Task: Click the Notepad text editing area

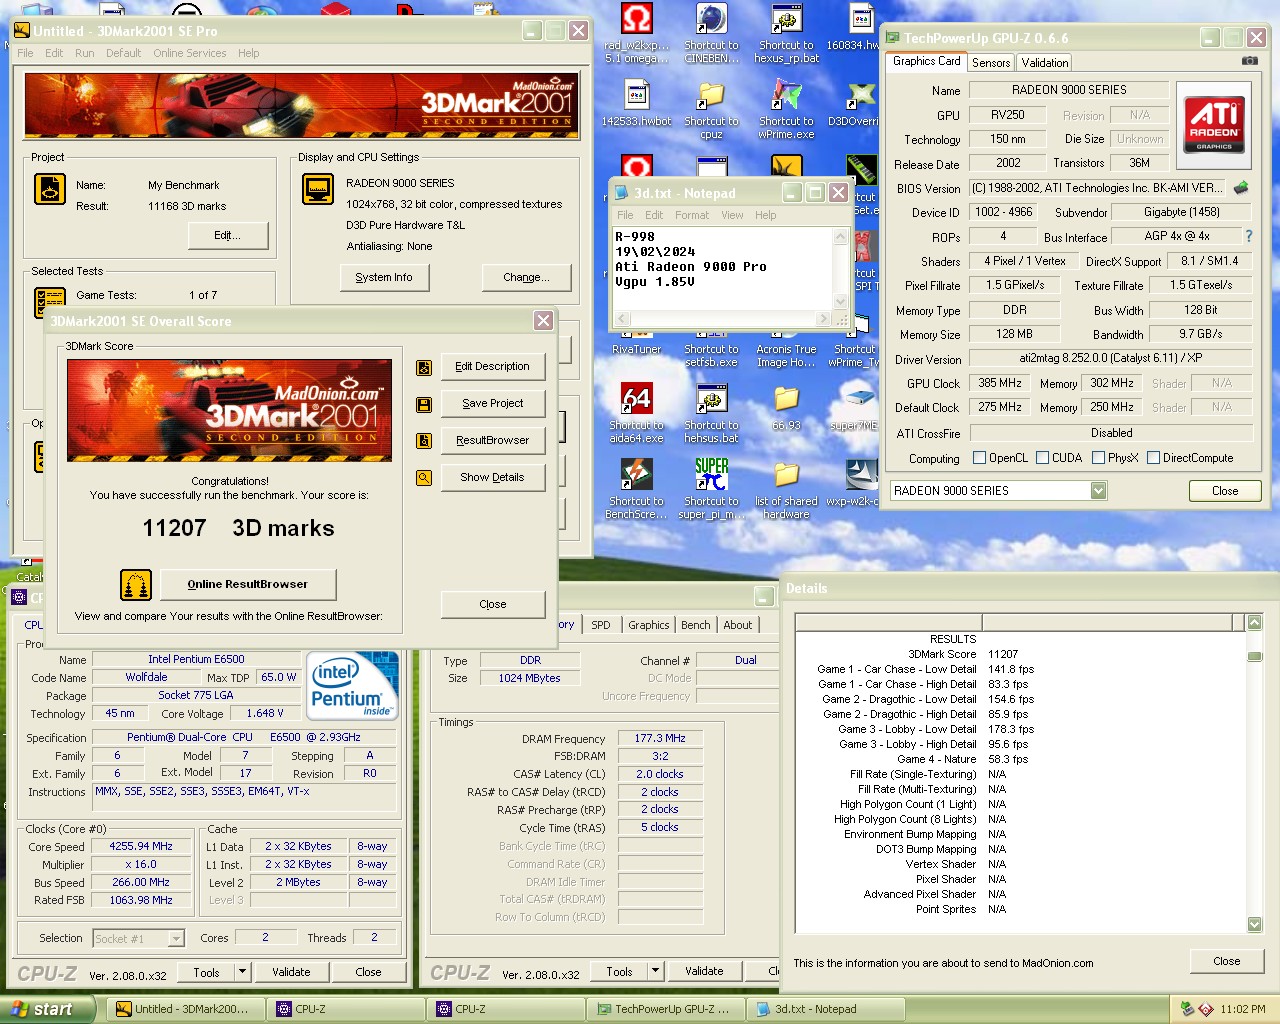Action: tap(722, 268)
